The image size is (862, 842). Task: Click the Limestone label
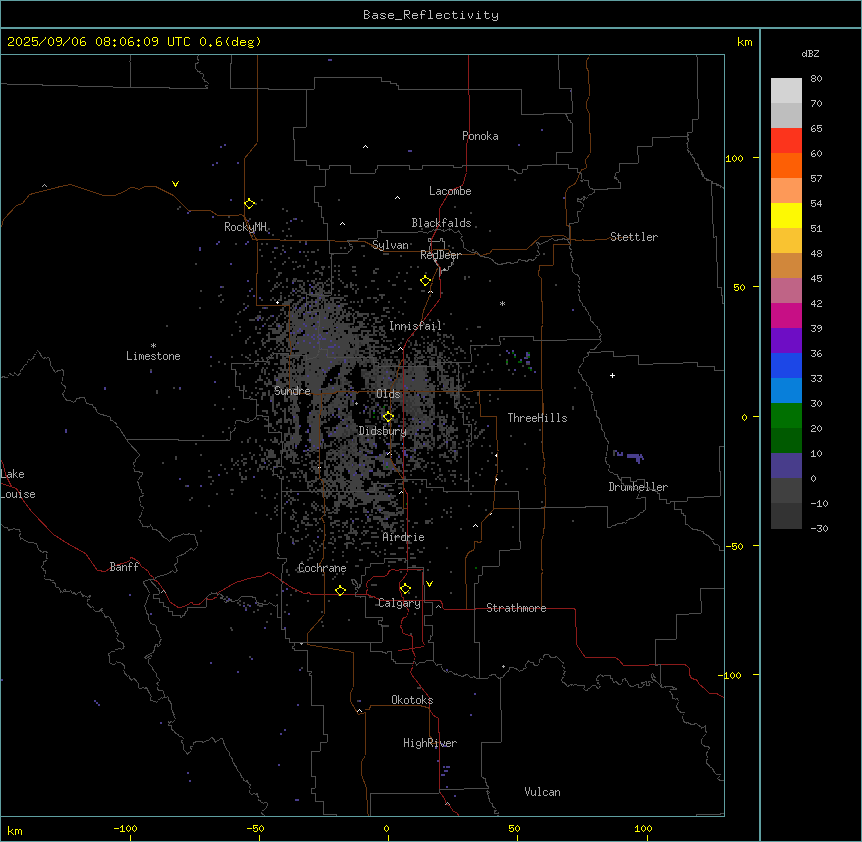pos(153,356)
